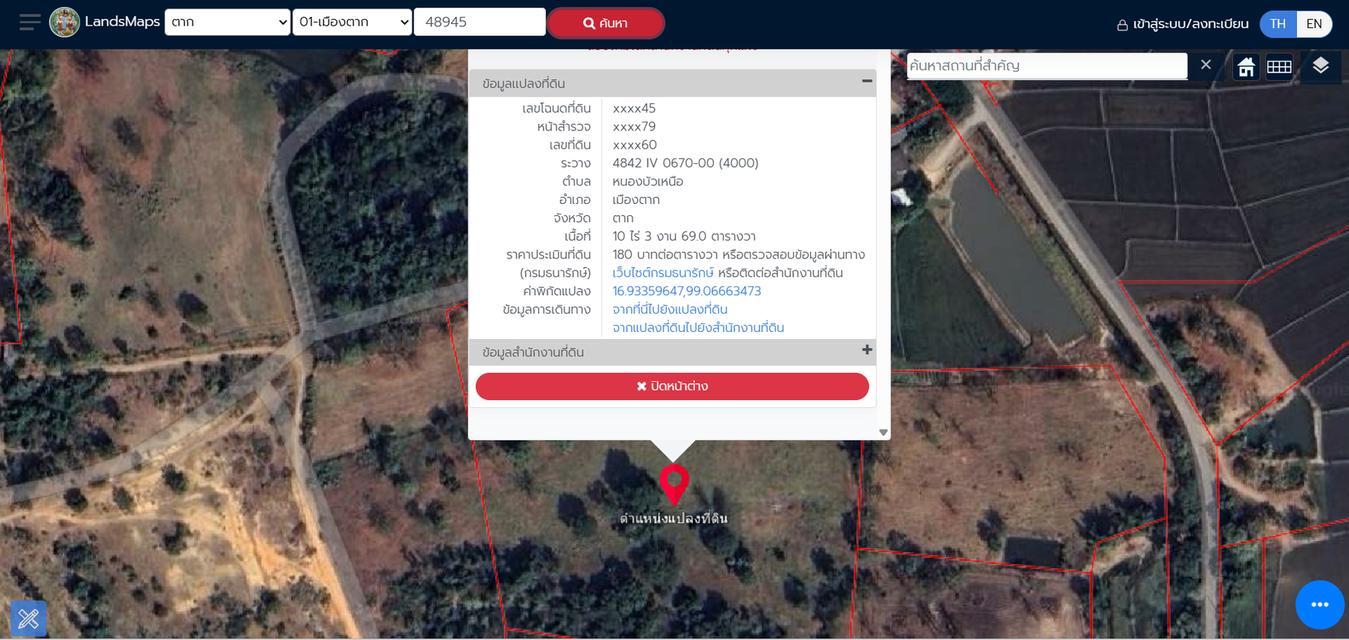Collapse the ข้อมูลแปลงที่ดิน section
Viewport: 1349px width, 640px height.
867,82
